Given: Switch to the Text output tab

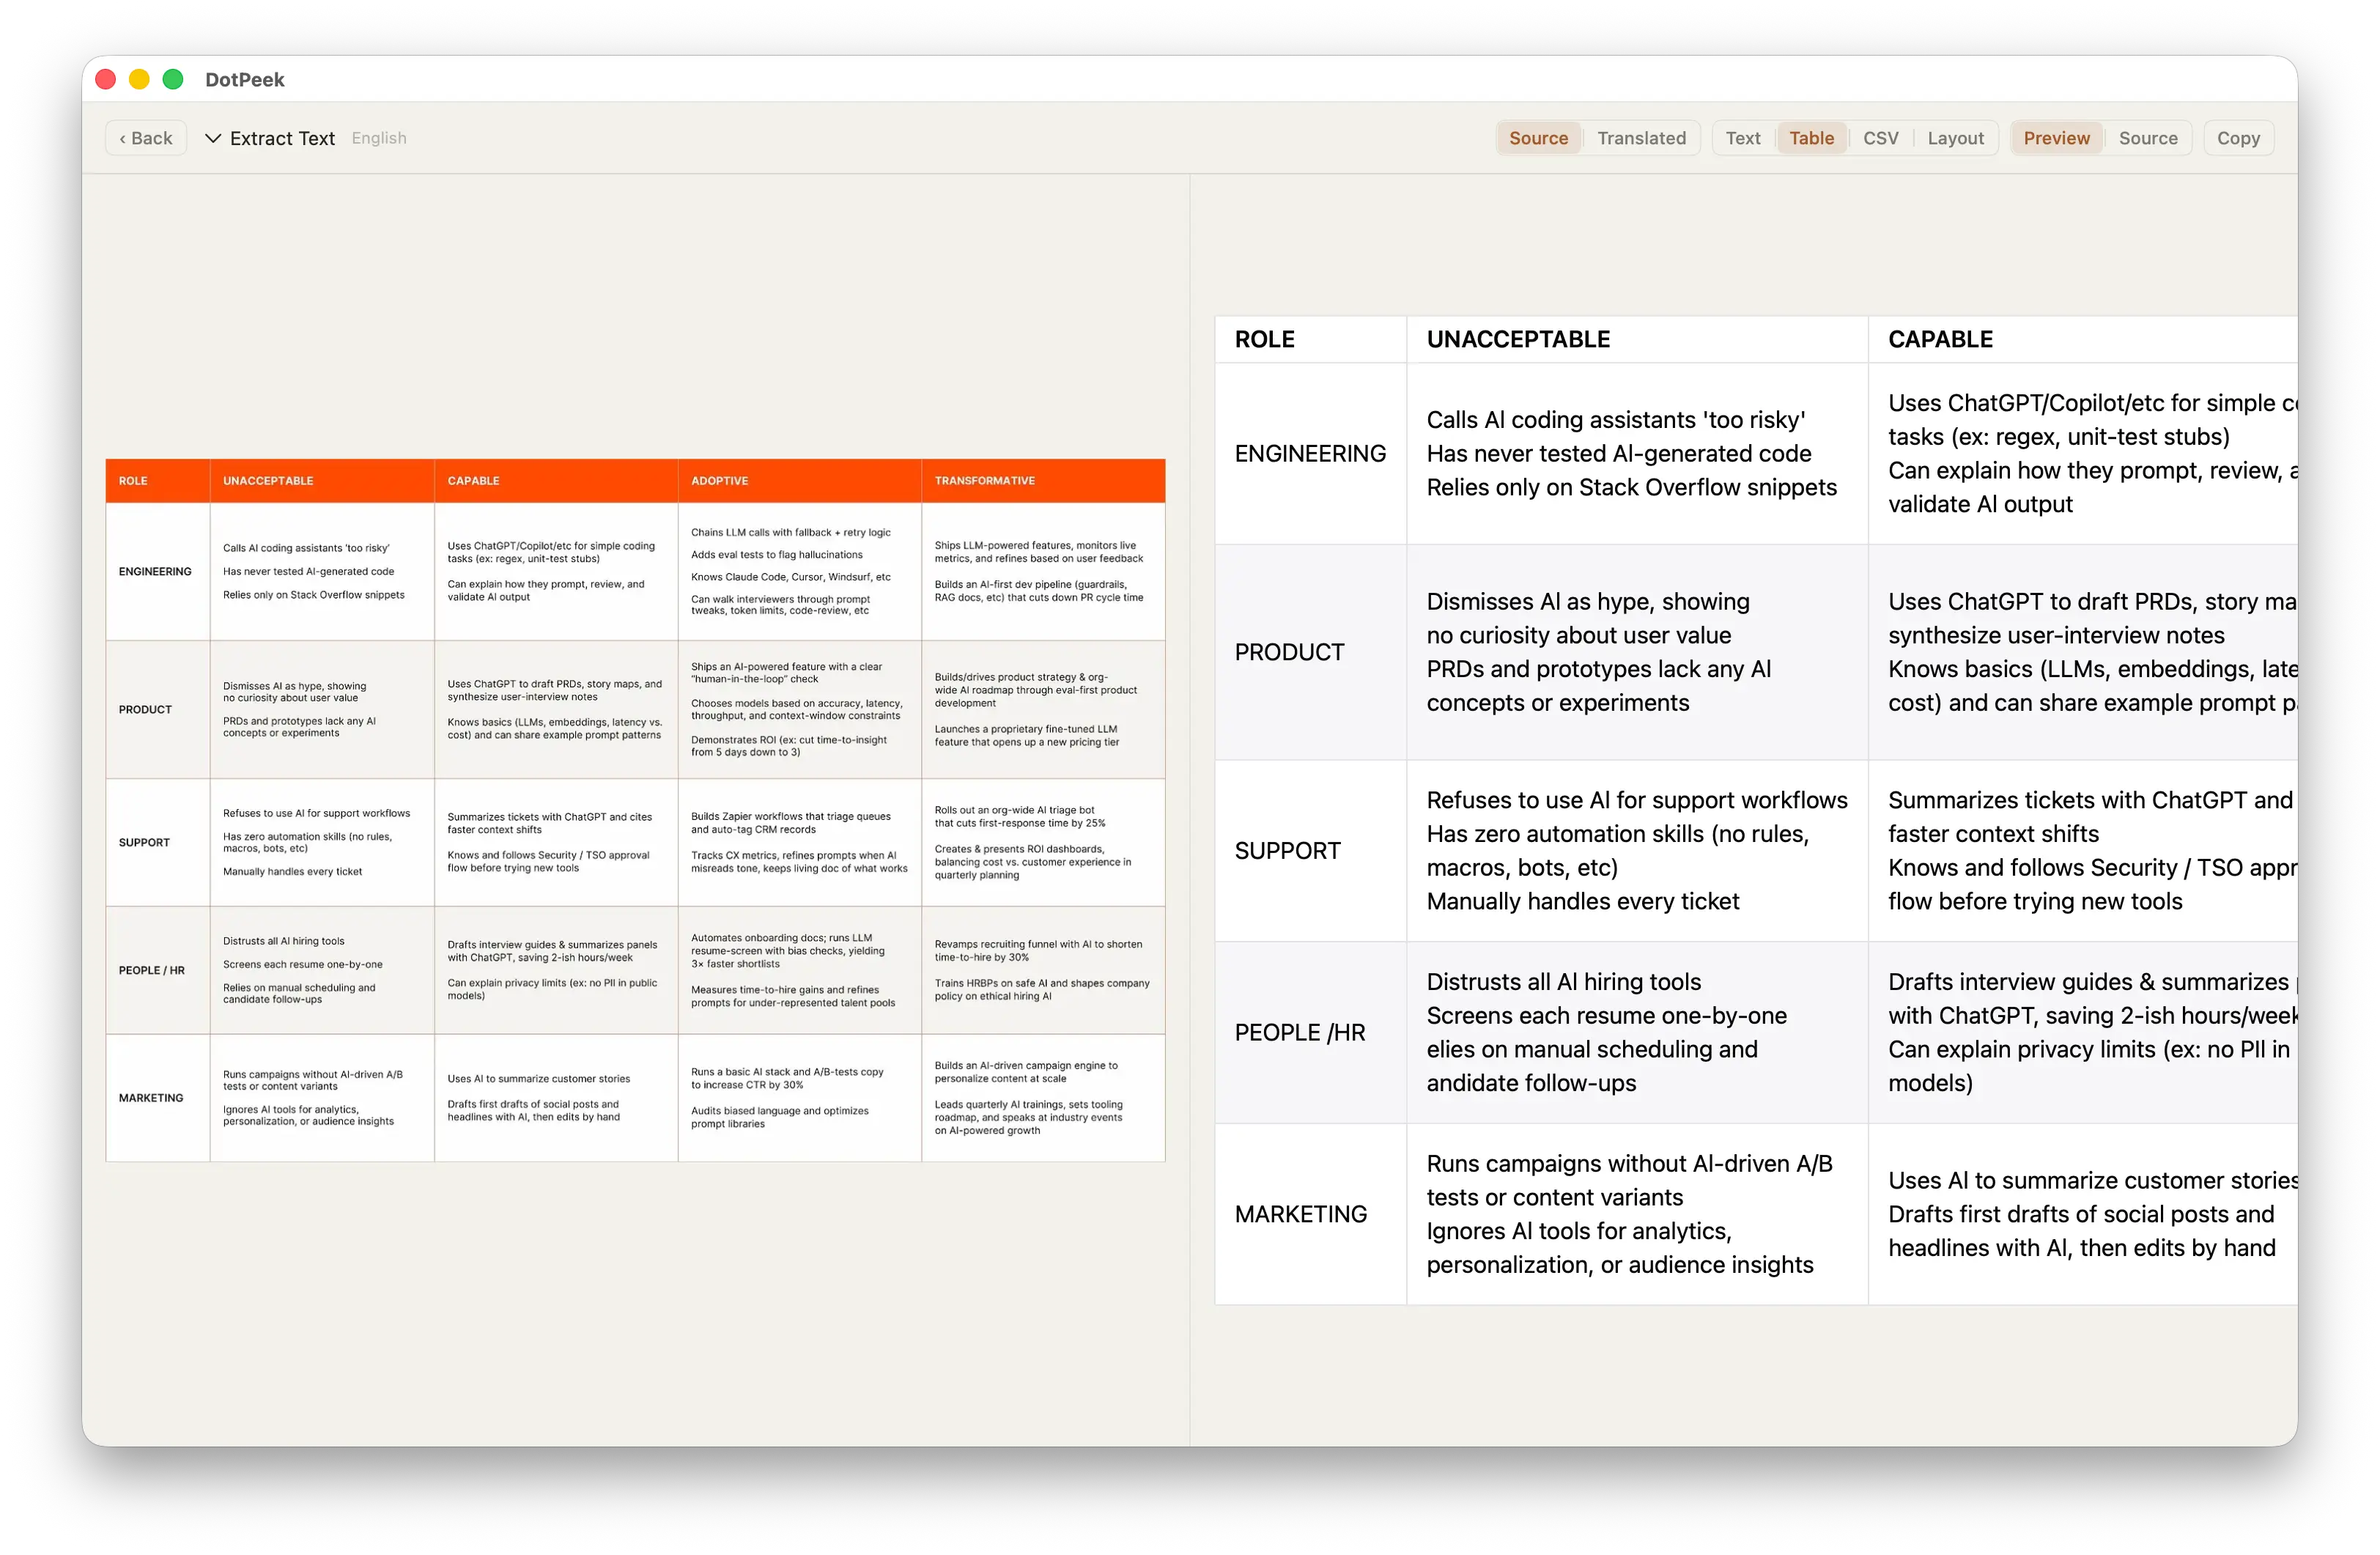Looking at the screenshot, I should click(x=1742, y=138).
